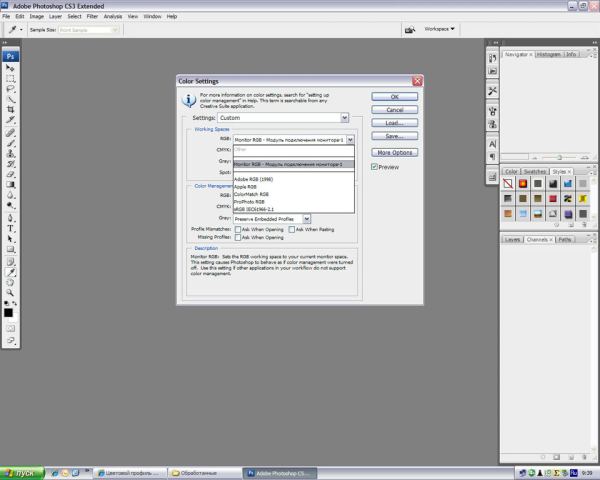Select the Slice tool
Viewport: 600px width, 480px height.
(x=10, y=120)
